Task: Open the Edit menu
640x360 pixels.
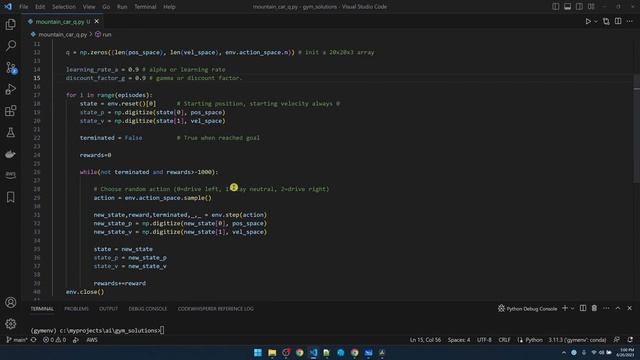Action: 40,7
